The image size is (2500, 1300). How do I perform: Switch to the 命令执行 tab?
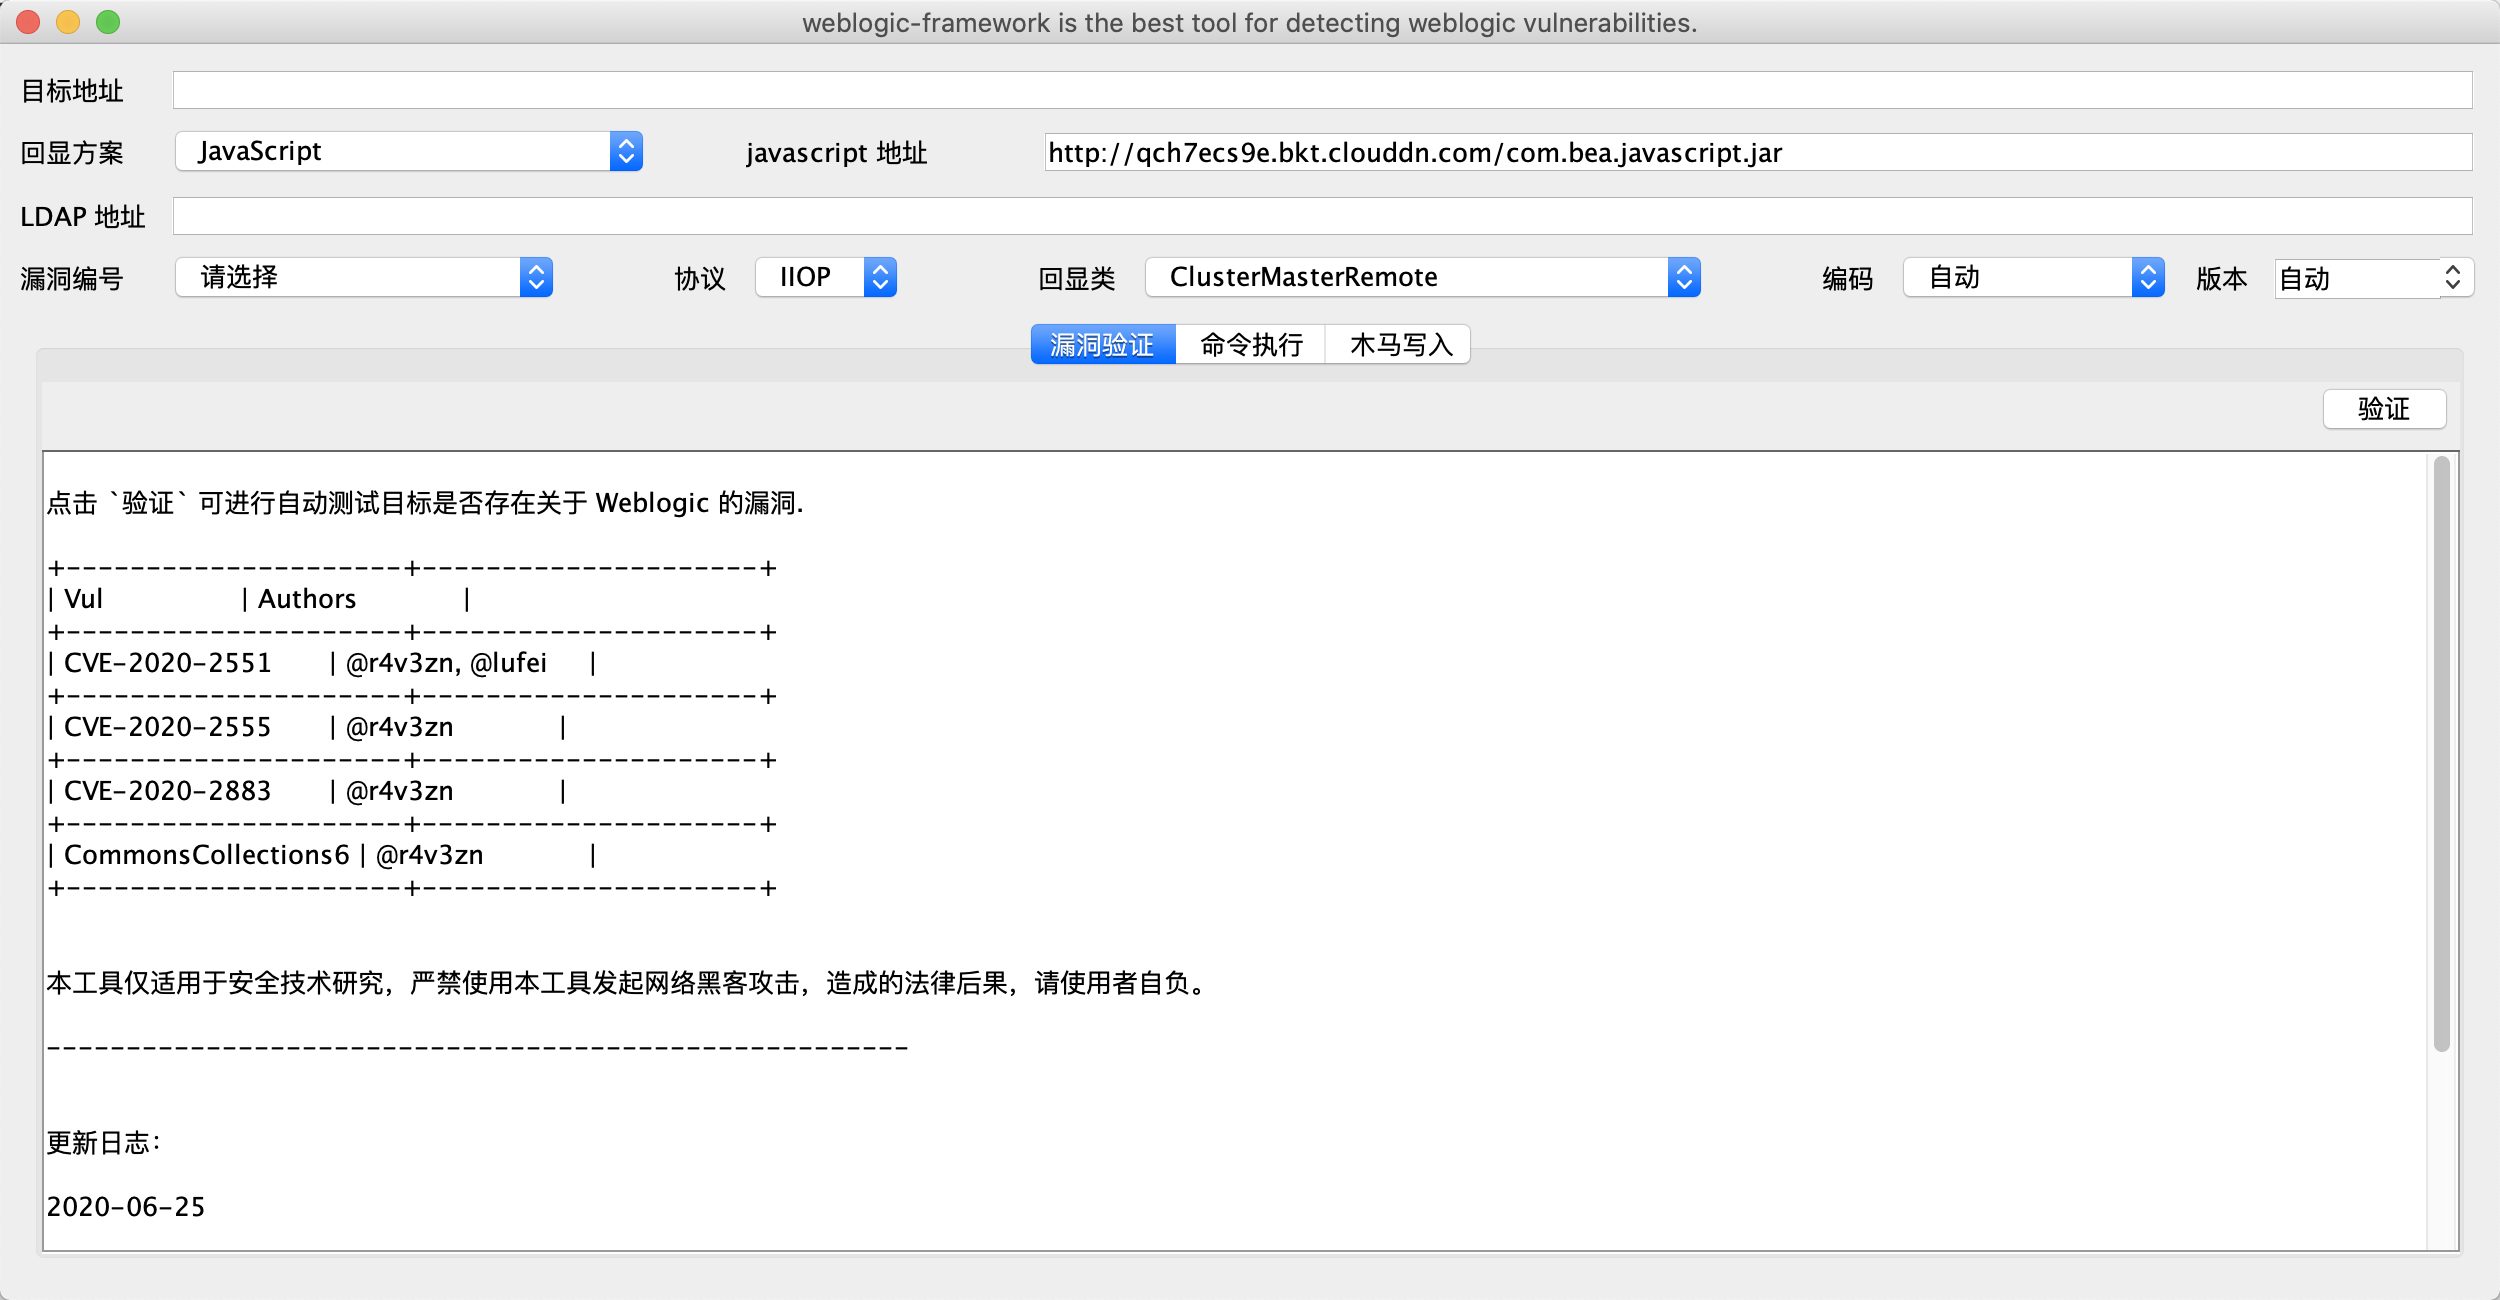click(x=1251, y=345)
